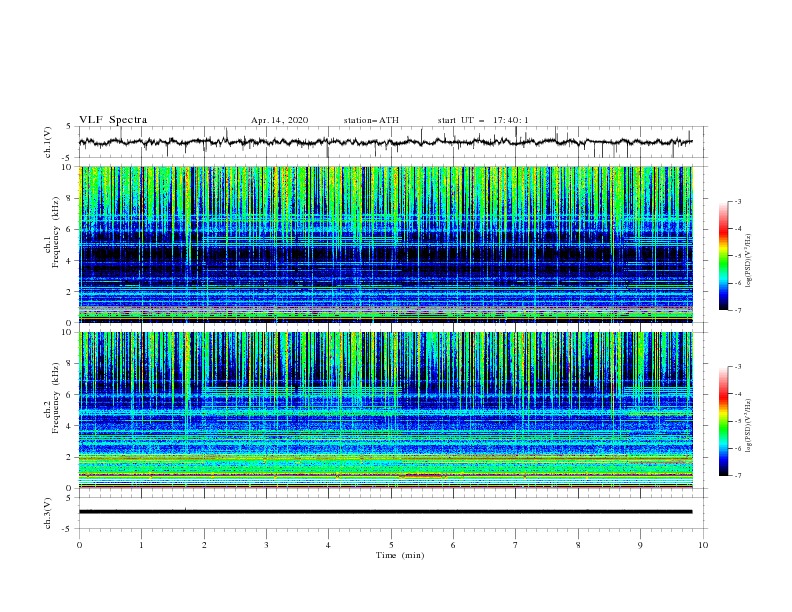The width and height of the screenshot is (792, 612).
Task: Click the "ch.3(V)" waveform axis label
Action: click(x=48, y=513)
